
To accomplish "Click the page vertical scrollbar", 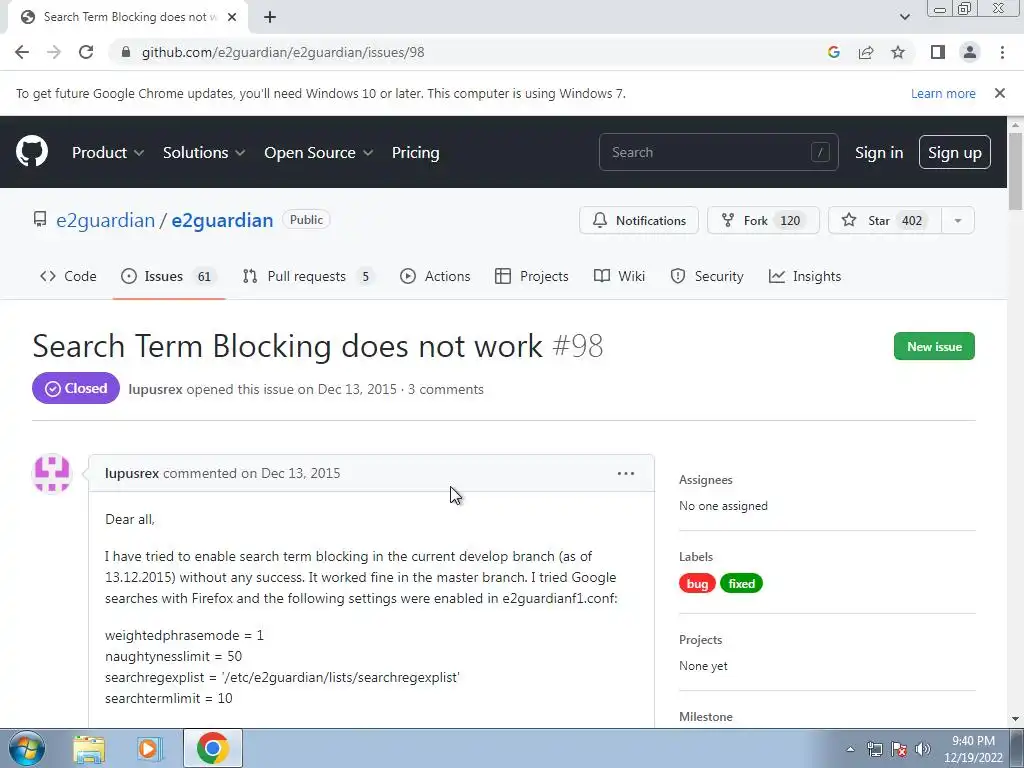I will [x=1016, y=171].
